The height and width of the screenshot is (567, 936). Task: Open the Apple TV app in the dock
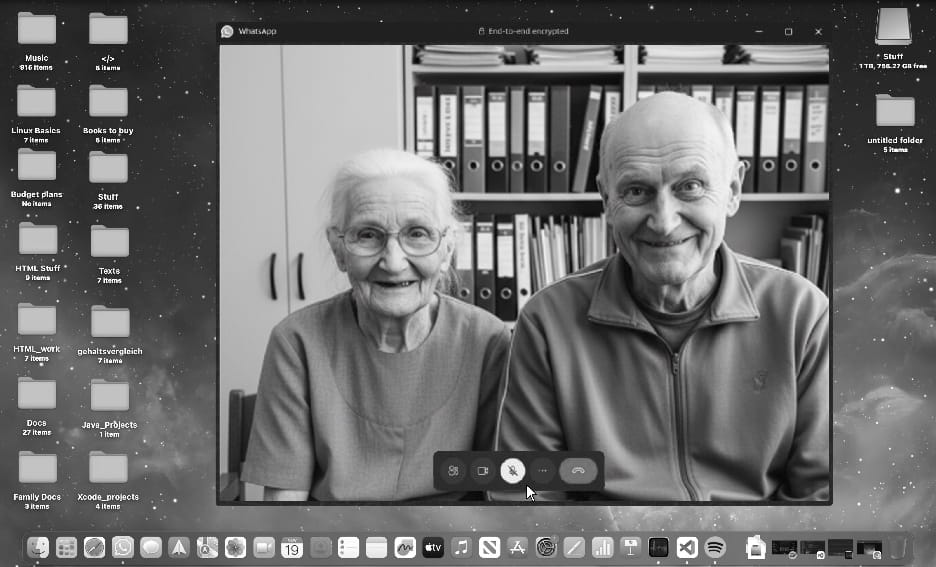click(433, 547)
